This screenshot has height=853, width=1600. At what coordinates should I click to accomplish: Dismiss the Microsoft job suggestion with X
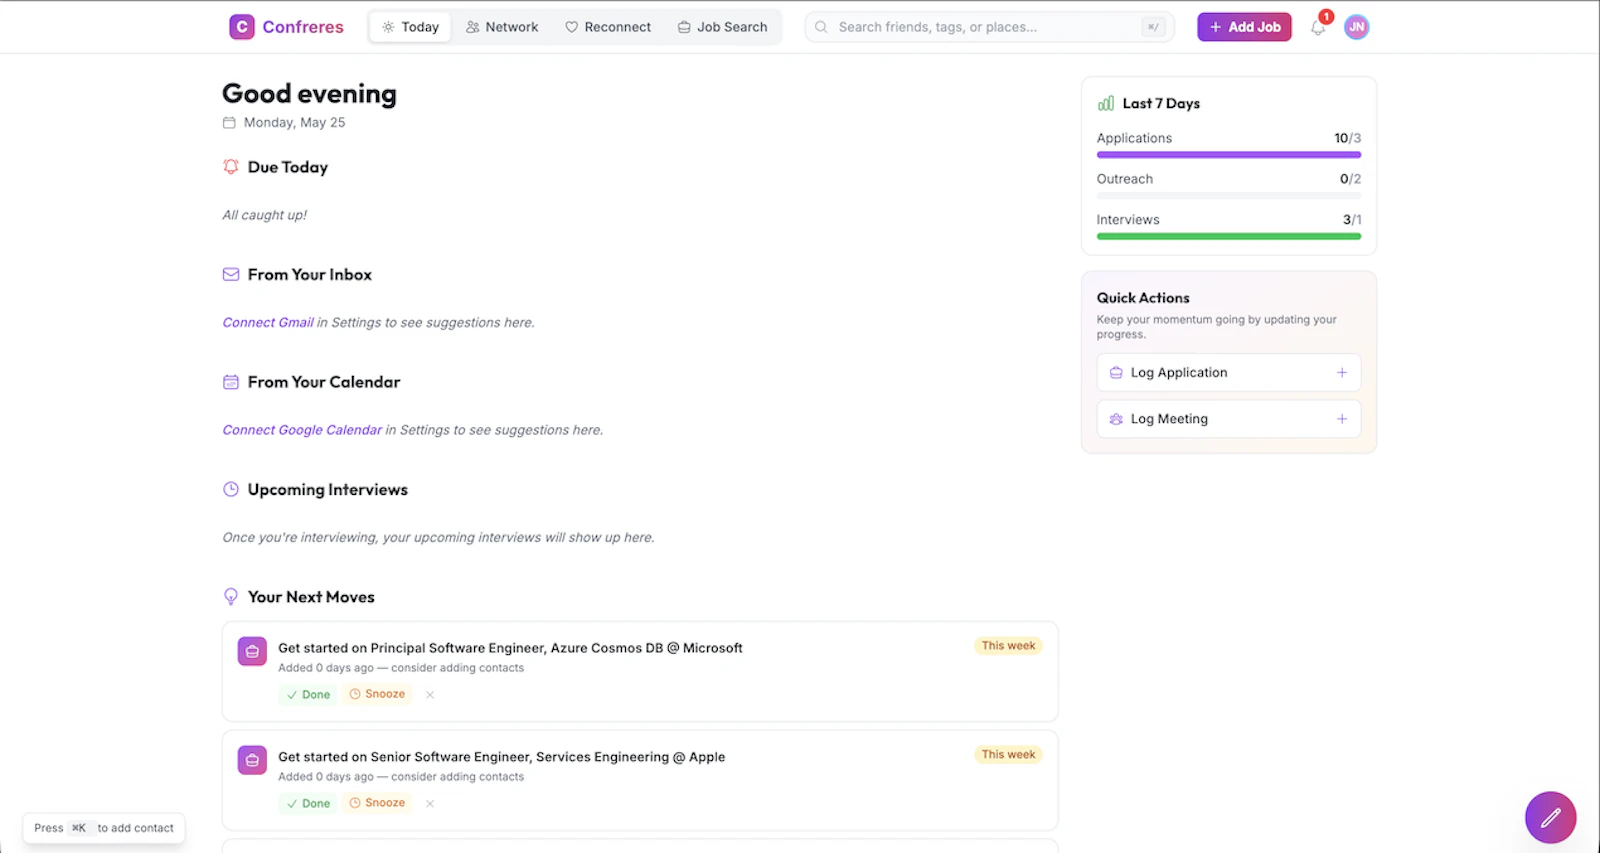pyautogui.click(x=430, y=694)
